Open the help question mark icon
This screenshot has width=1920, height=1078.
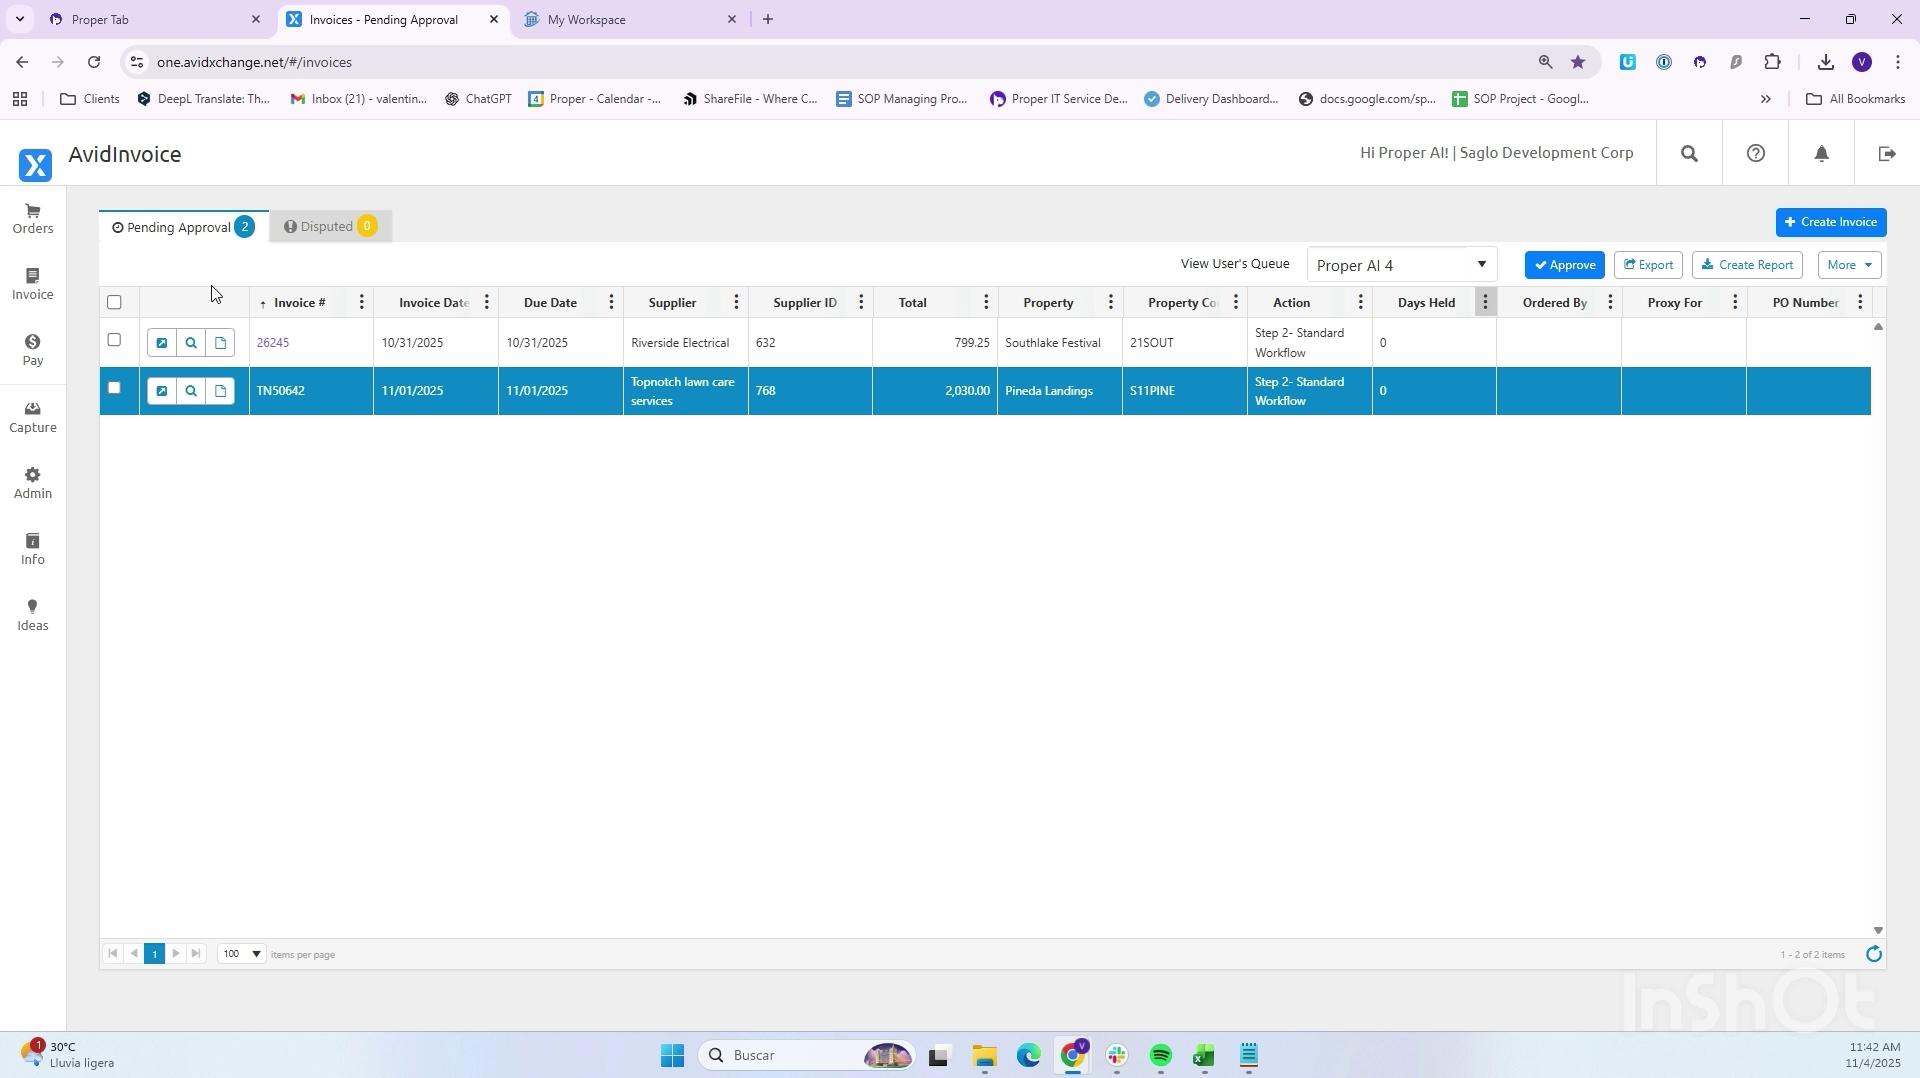(x=1755, y=153)
